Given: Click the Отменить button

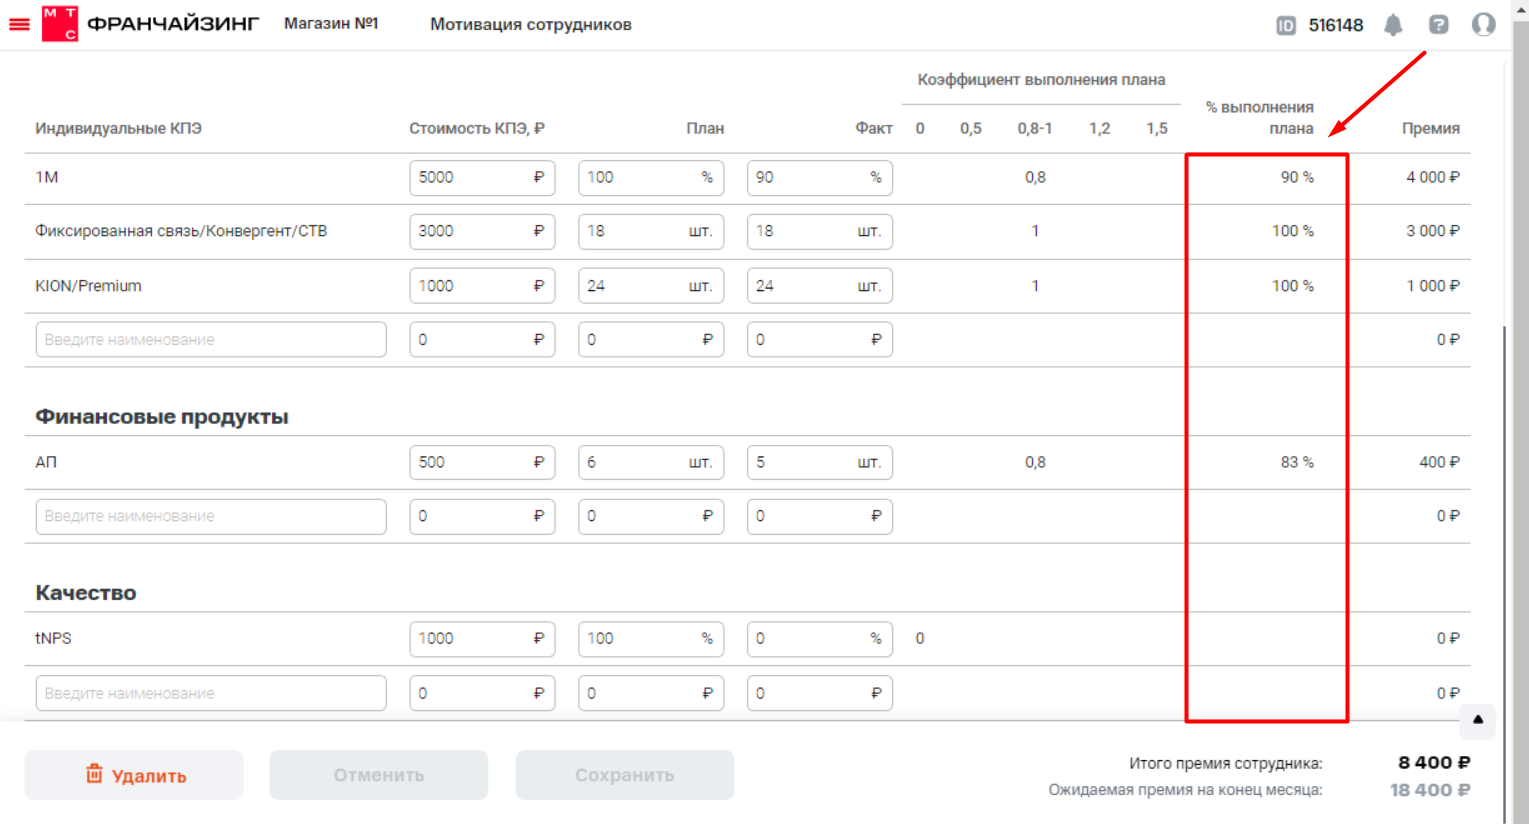Looking at the screenshot, I should tap(379, 775).
